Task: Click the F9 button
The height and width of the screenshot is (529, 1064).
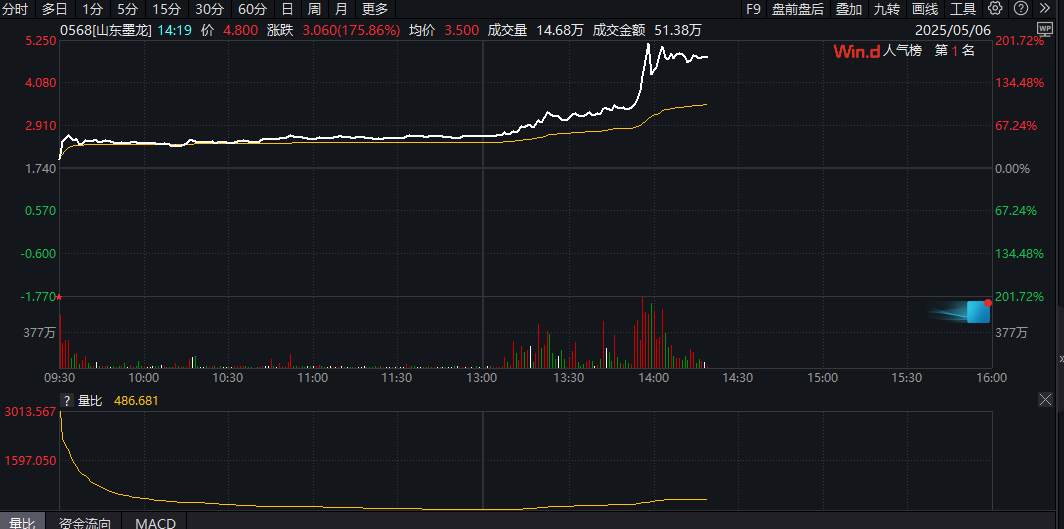Action: (753, 9)
